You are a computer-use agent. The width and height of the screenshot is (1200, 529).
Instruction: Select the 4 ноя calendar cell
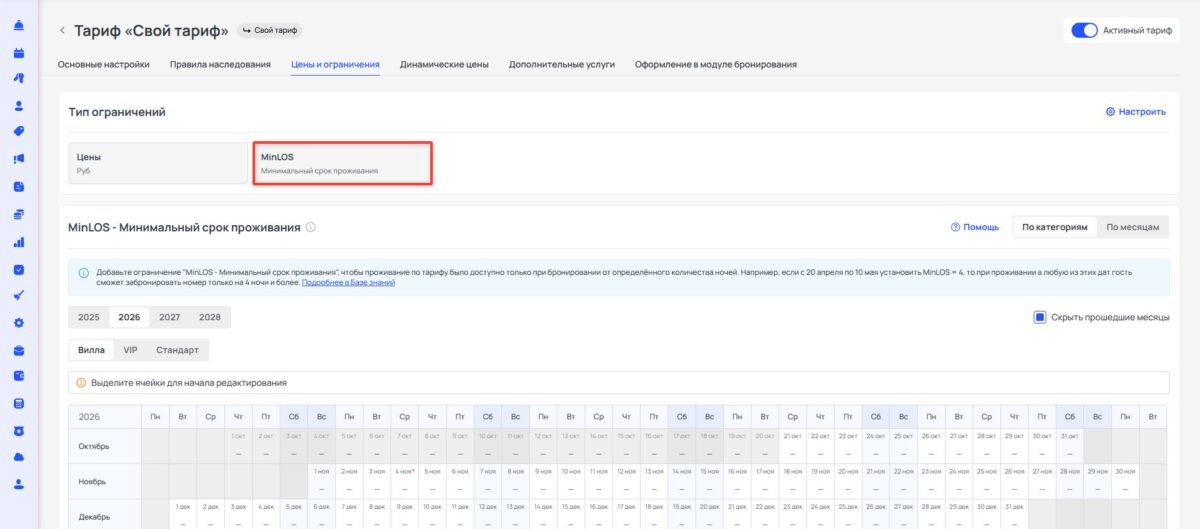(405, 481)
